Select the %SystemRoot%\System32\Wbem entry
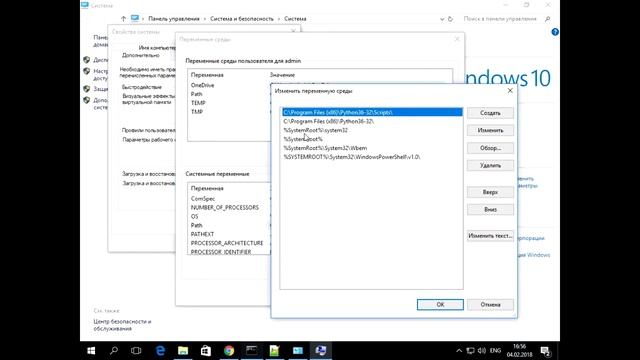This screenshot has height=360, width=640. pyautogui.click(x=372, y=148)
